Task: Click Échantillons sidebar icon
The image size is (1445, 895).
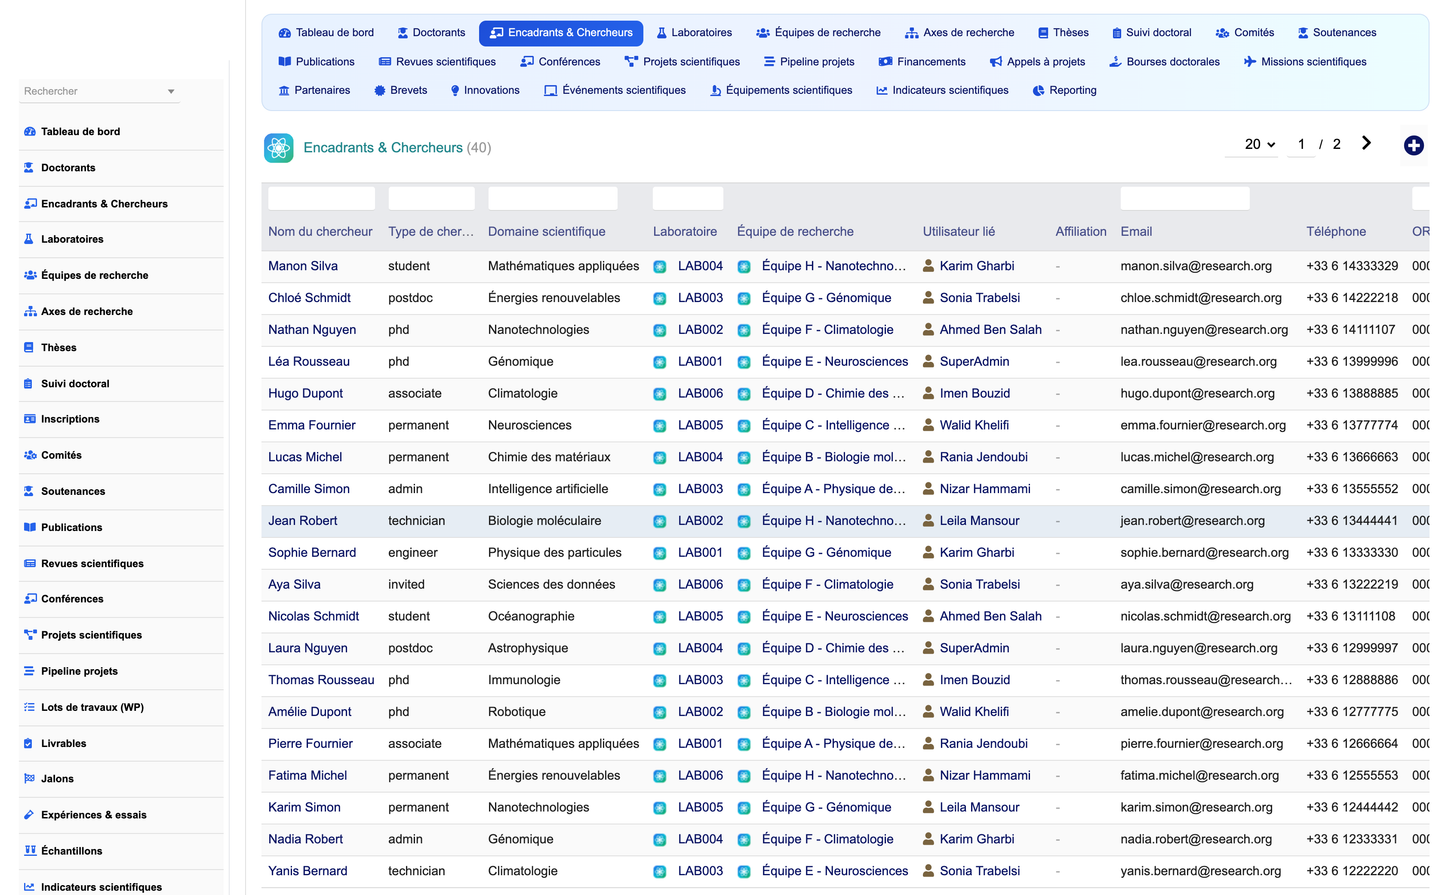Action: [x=30, y=851]
